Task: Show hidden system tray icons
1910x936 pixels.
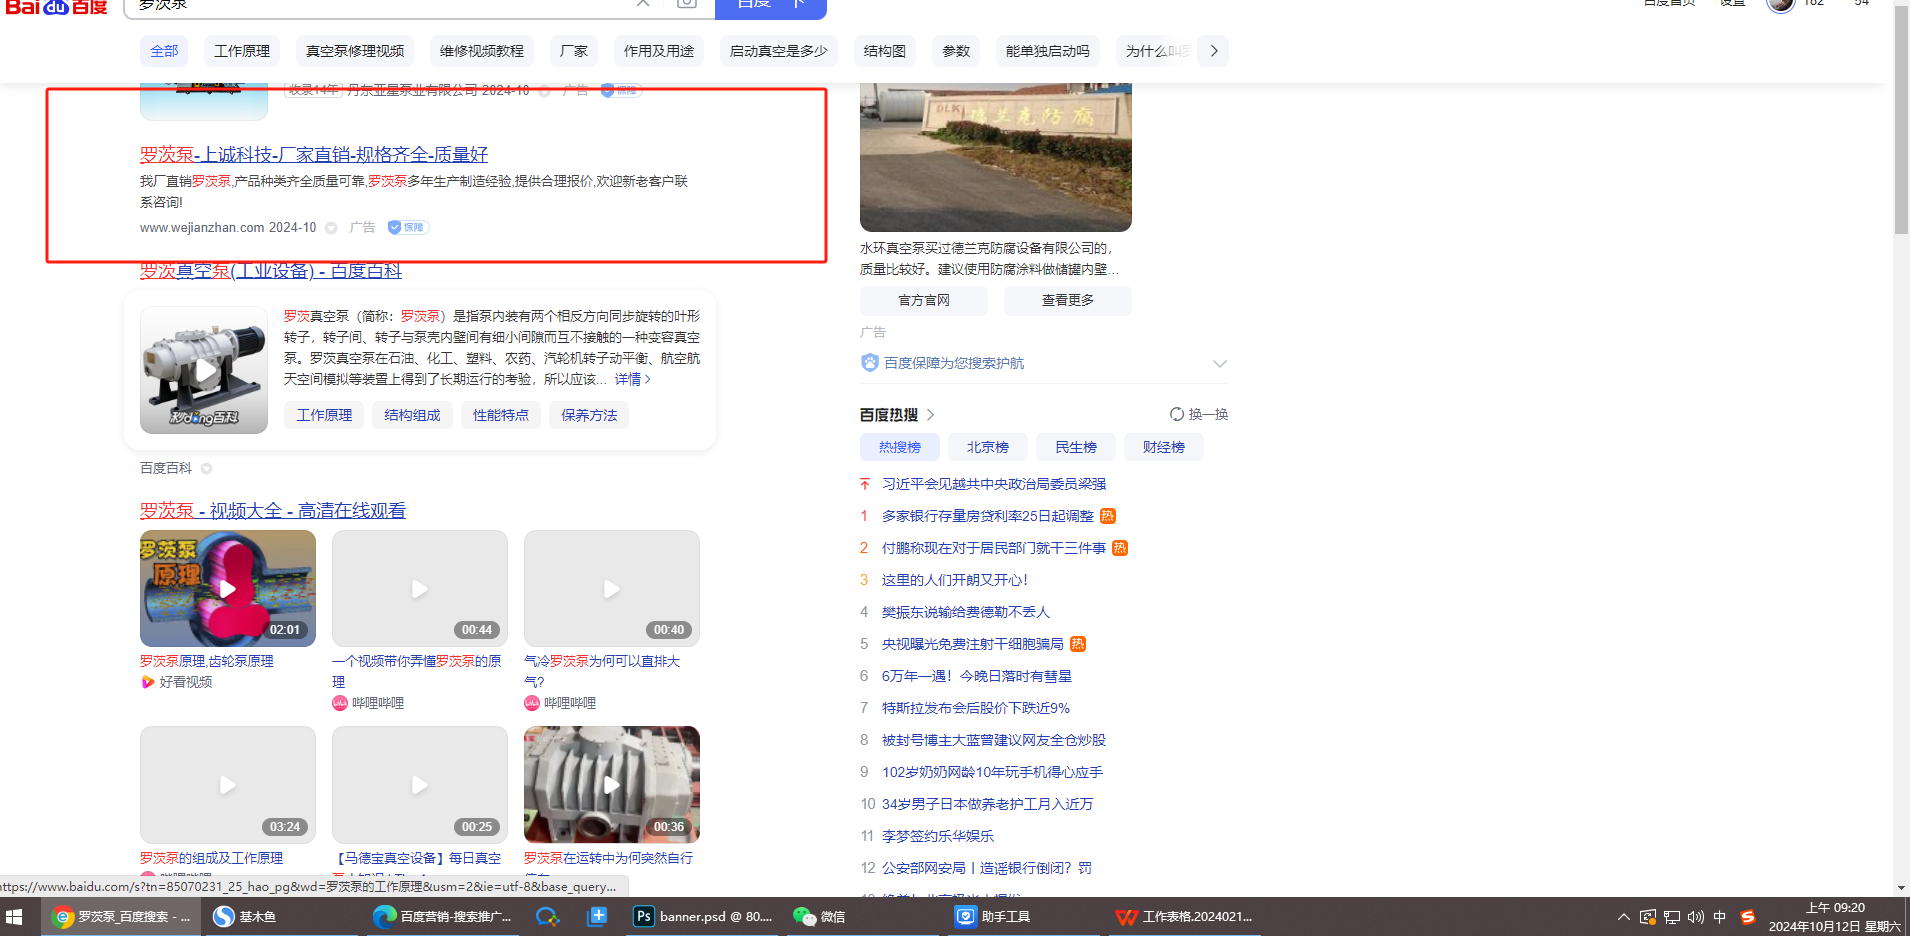Action: coord(1623,917)
